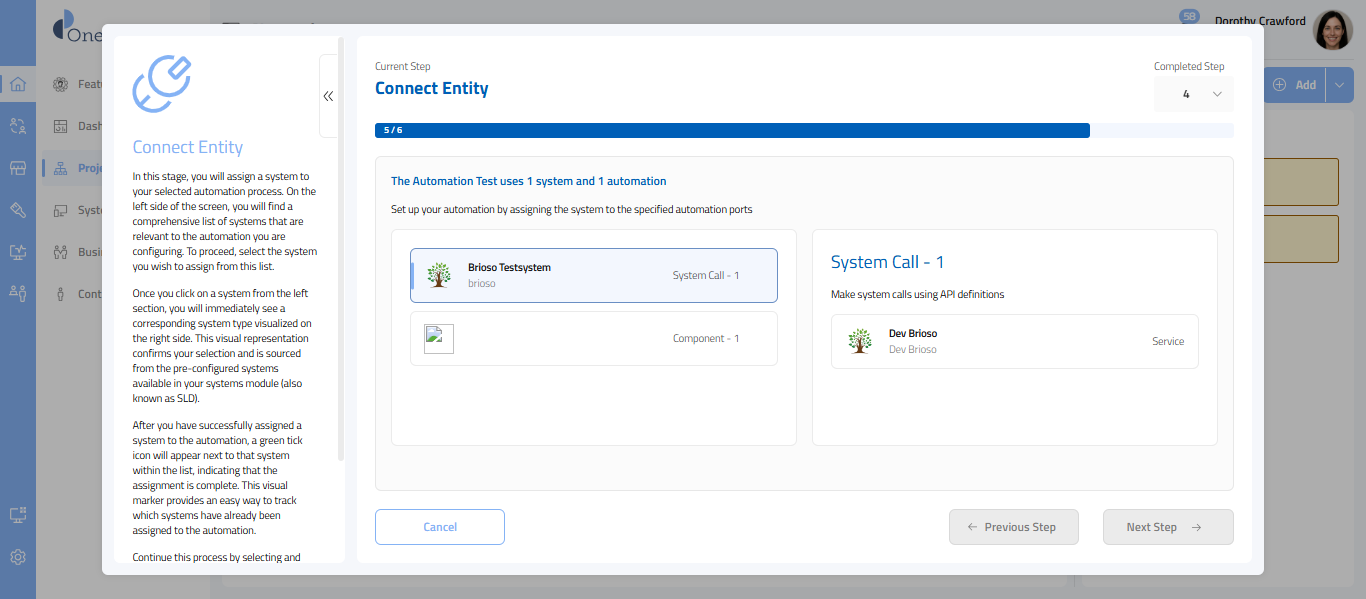Image resolution: width=1366 pixels, height=599 pixels.
Task: Click the 5/6 progress bar
Action: [732, 130]
